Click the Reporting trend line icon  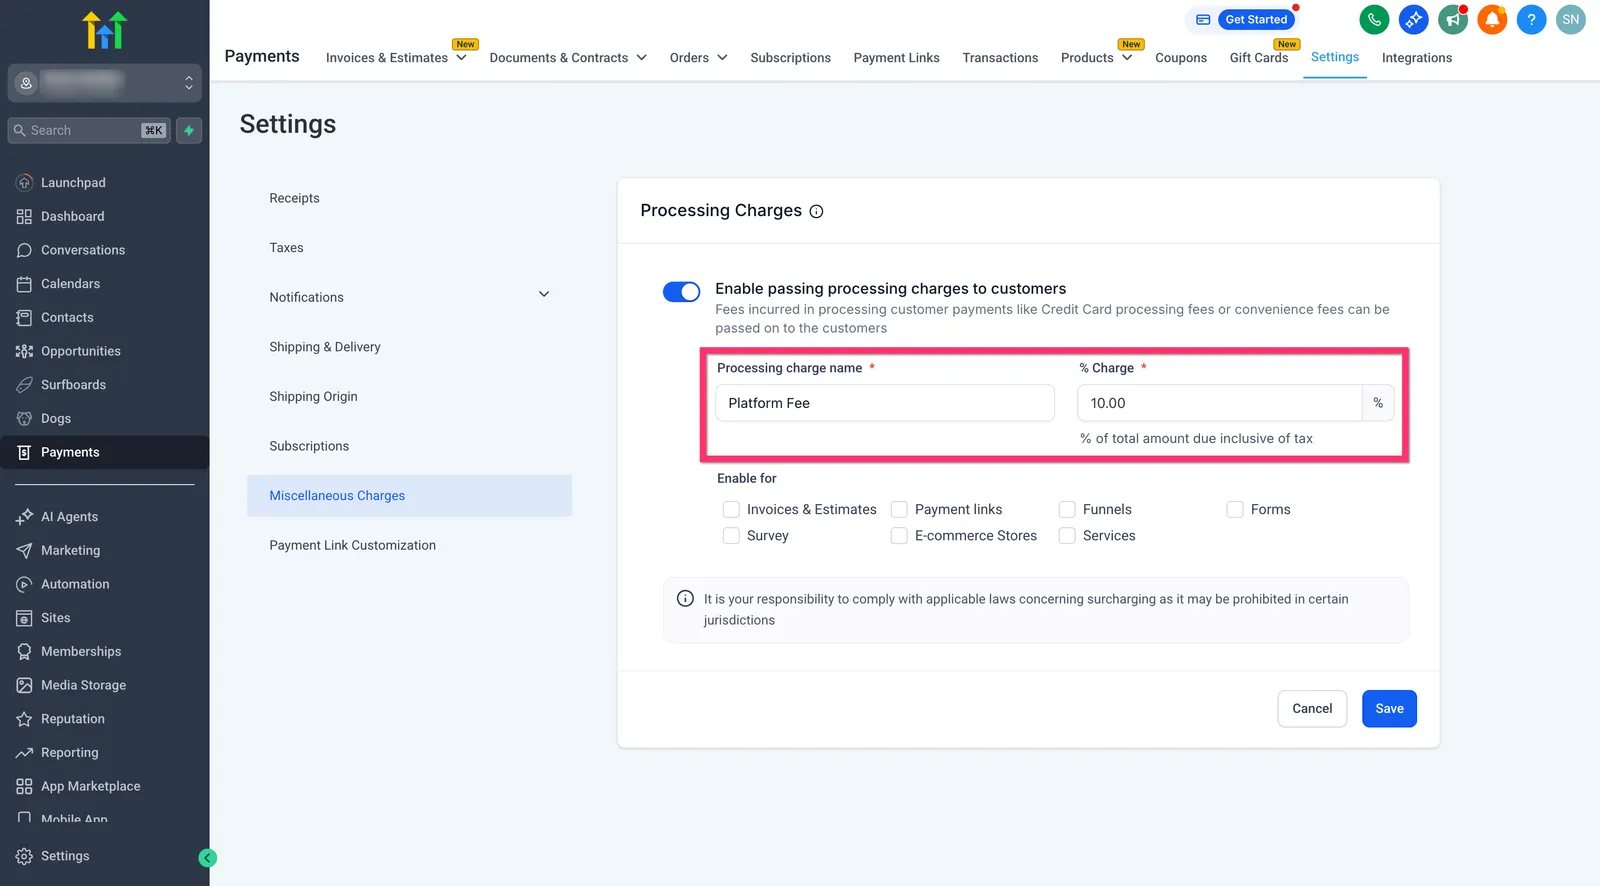[24, 753]
